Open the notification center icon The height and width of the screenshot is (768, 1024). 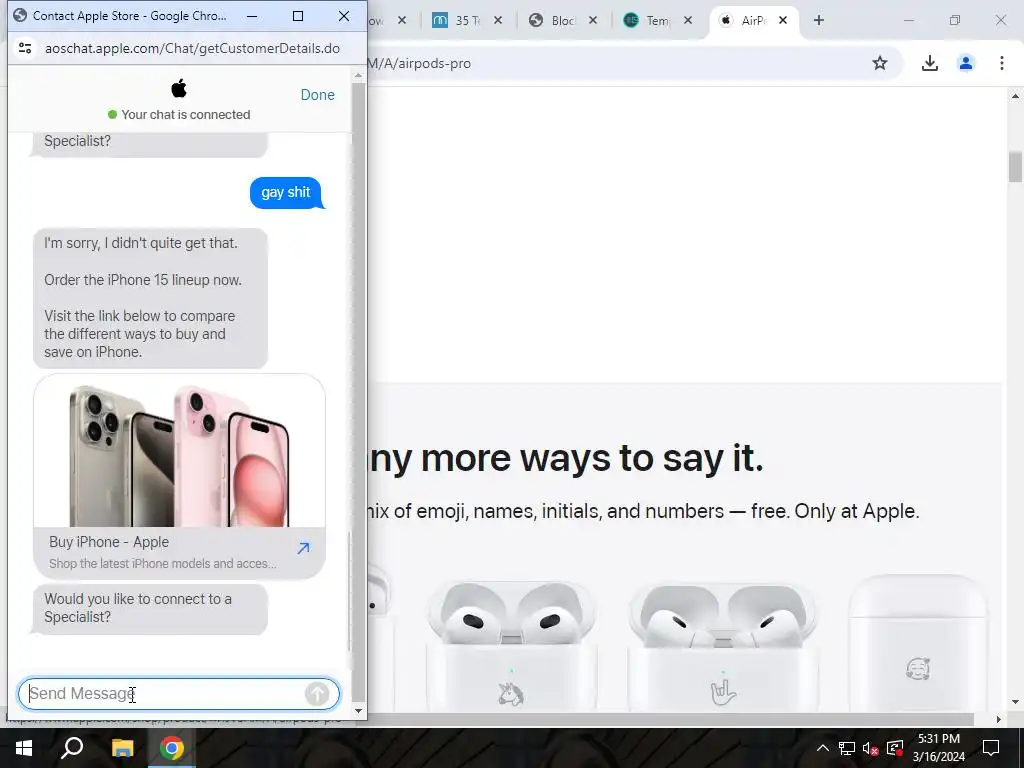coord(991,748)
